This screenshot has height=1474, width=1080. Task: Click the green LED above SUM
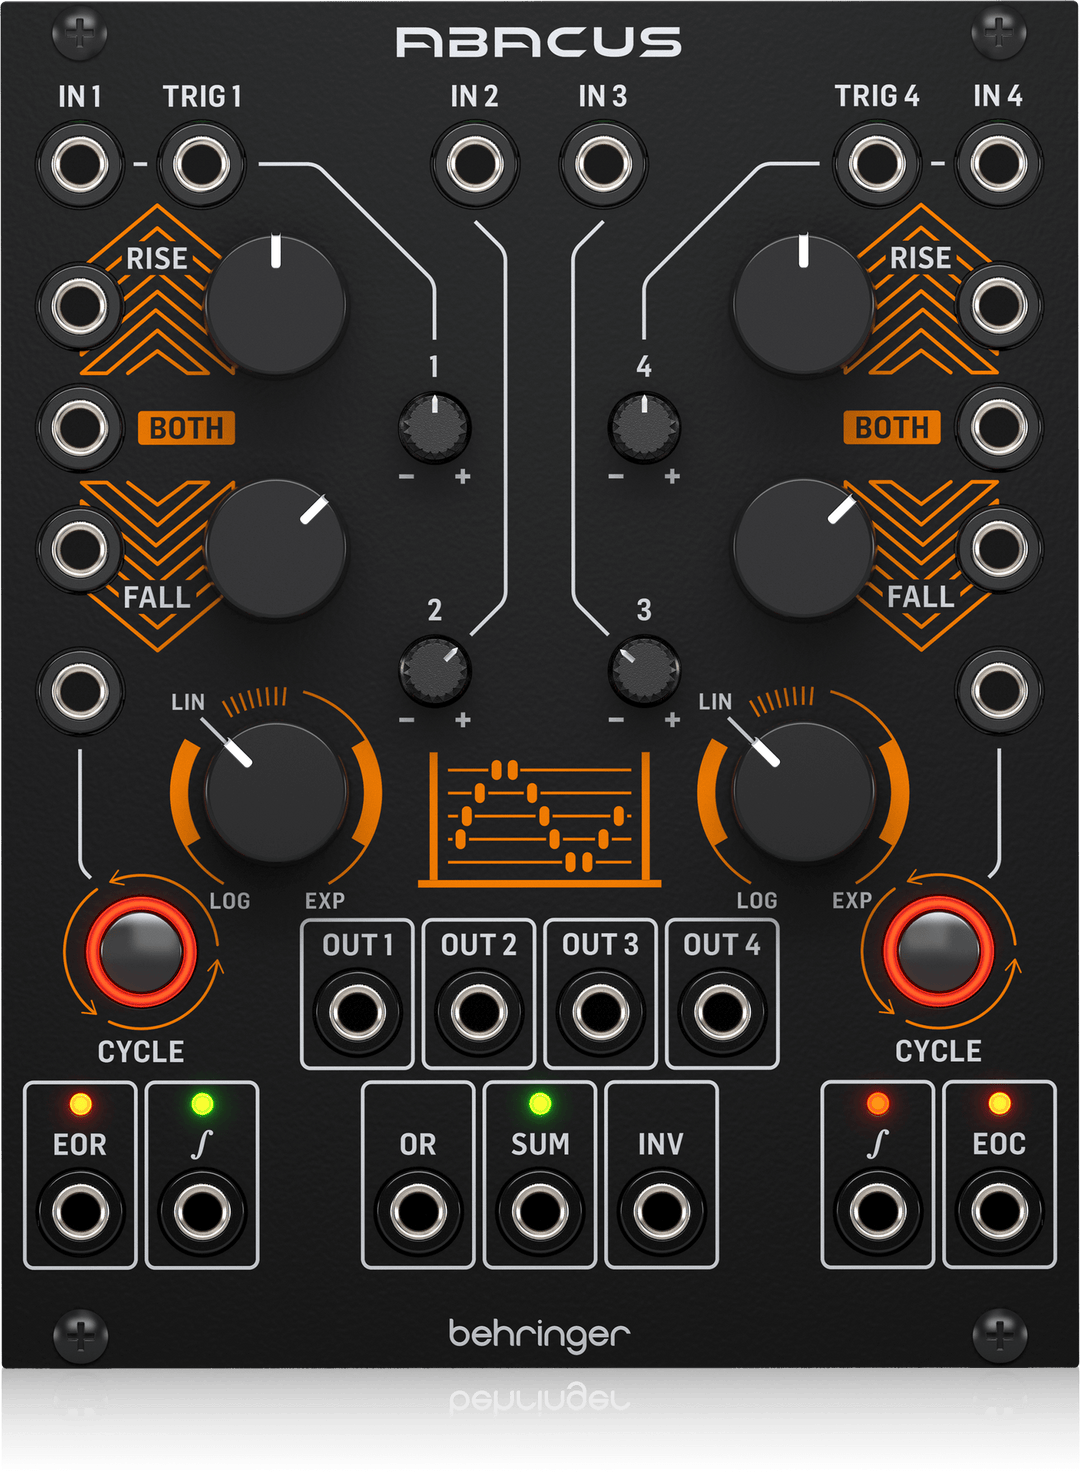[540, 1104]
